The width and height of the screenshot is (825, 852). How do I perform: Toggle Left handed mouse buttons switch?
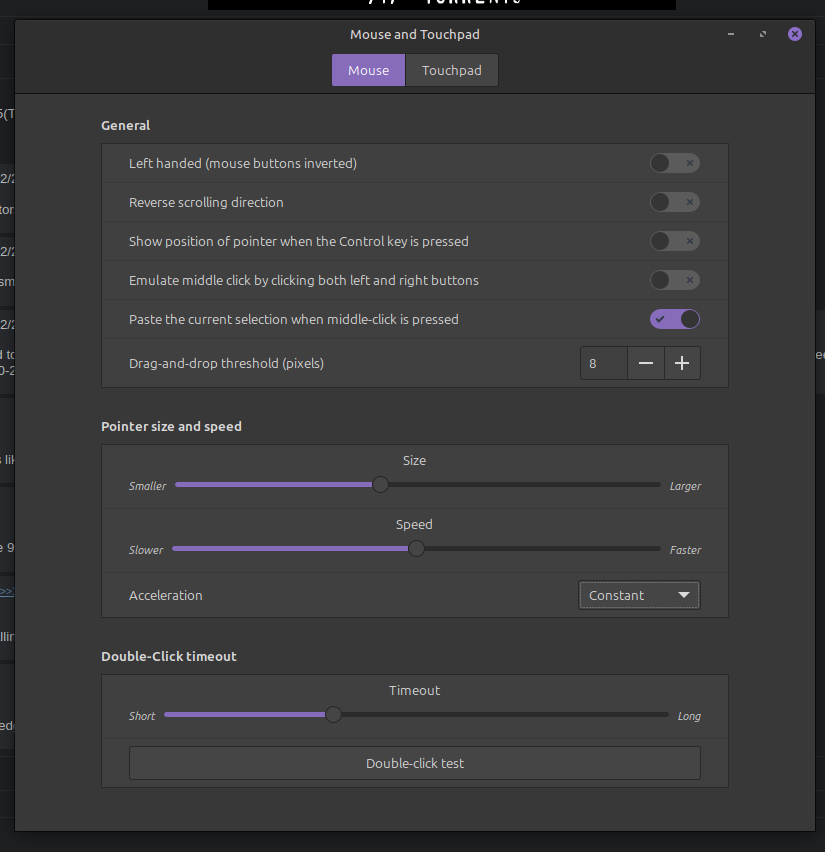tap(674, 163)
